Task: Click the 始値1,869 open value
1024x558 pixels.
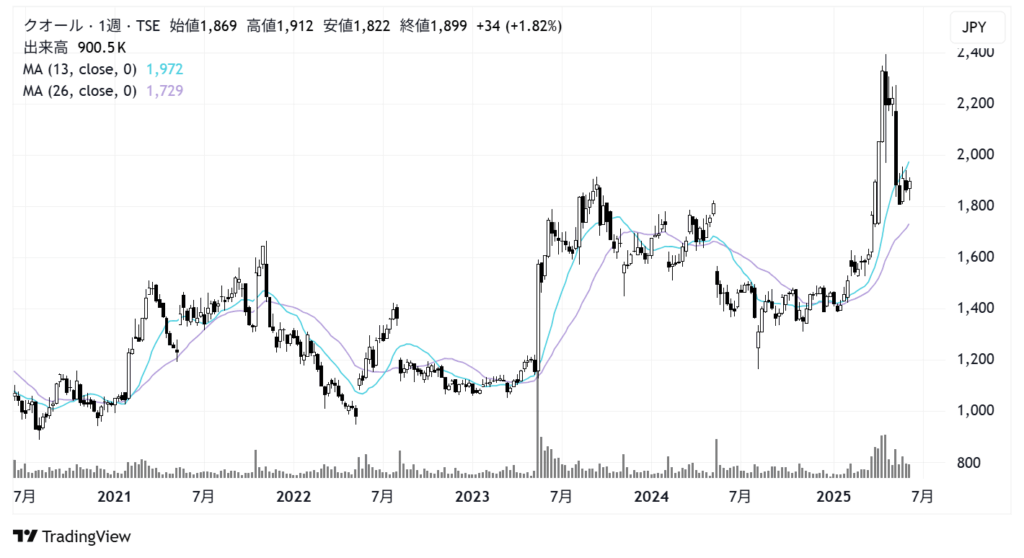Action: pyautogui.click(x=203, y=26)
